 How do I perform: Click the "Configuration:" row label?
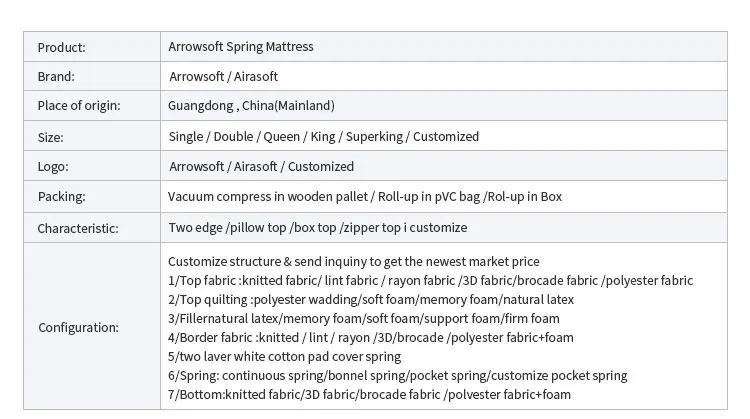pyautogui.click(x=78, y=327)
